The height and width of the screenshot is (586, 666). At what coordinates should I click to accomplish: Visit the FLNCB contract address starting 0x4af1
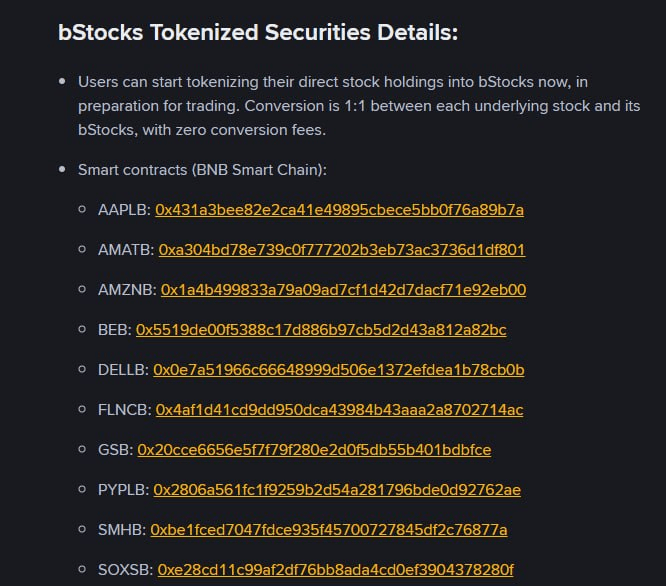click(339, 410)
